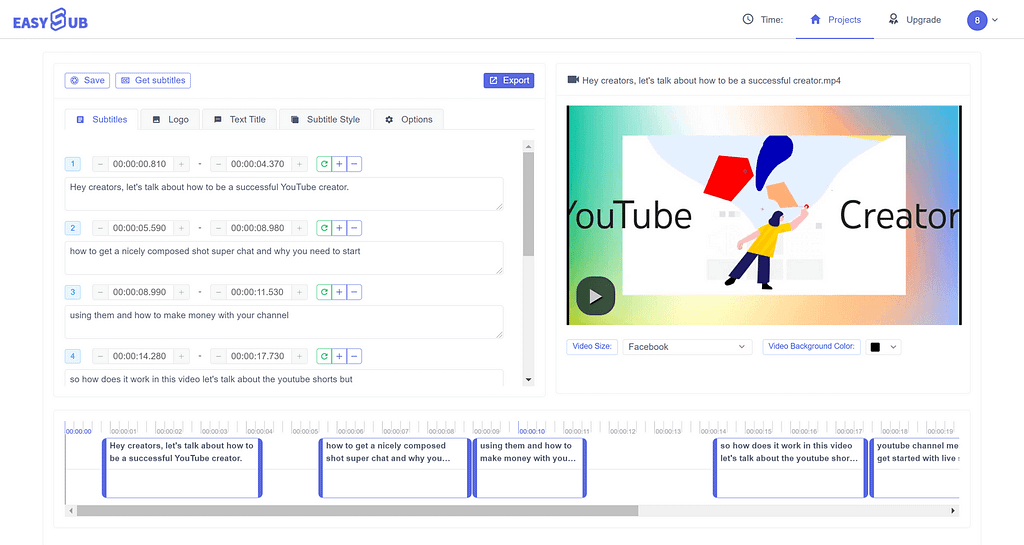Click the user avatar labeled 8
Screen dimensions: 1024x545
click(x=977, y=20)
